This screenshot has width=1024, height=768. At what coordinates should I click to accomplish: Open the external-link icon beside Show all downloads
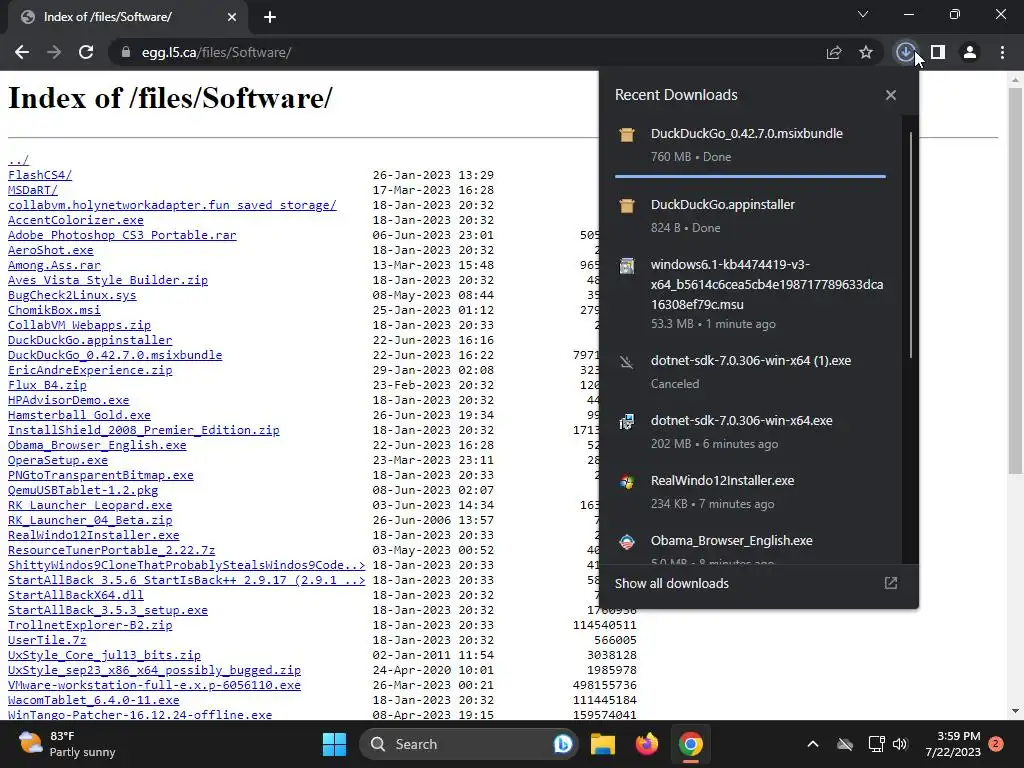click(x=891, y=583)
